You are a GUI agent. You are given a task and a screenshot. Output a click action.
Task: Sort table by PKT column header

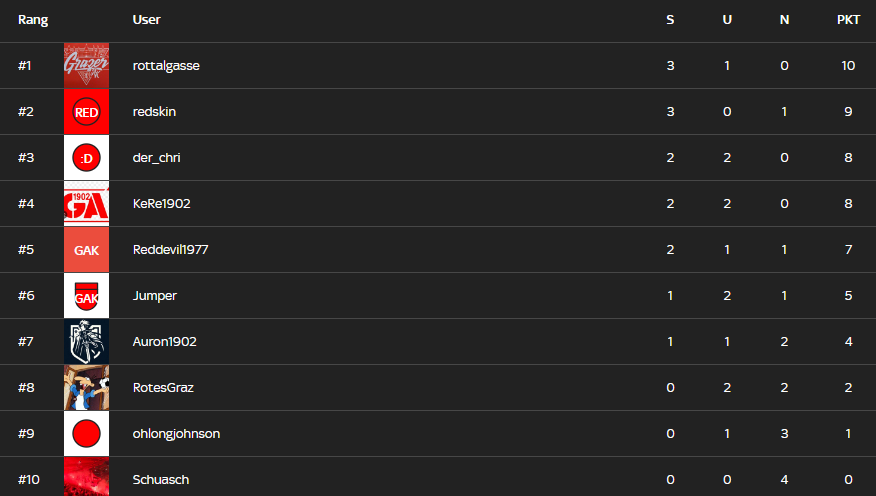848,20
